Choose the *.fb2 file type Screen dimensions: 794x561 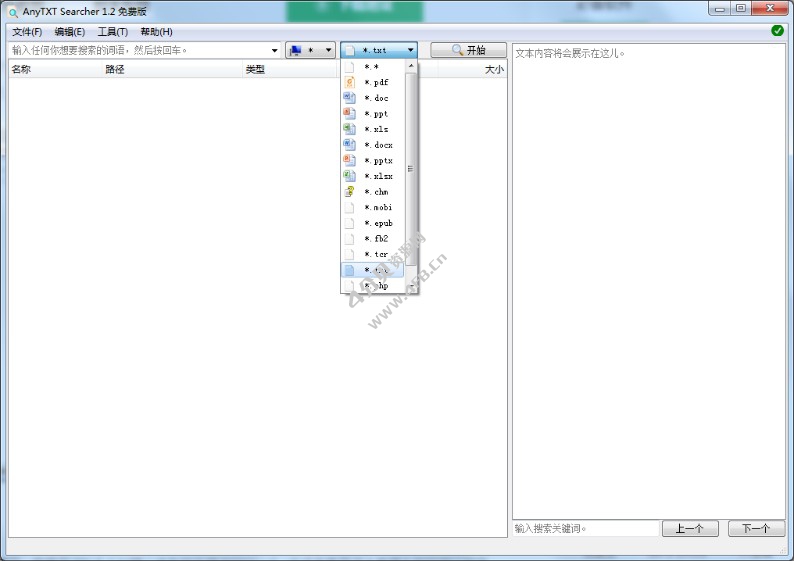373,238
